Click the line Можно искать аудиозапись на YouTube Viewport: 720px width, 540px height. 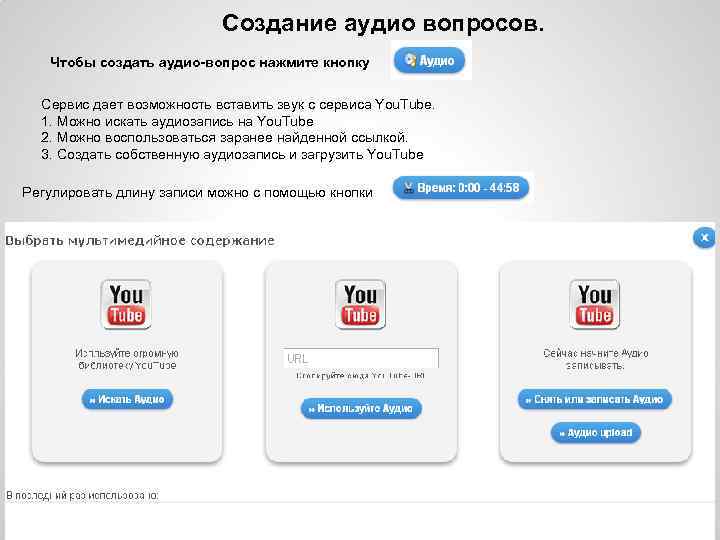[x=177, y=122]
